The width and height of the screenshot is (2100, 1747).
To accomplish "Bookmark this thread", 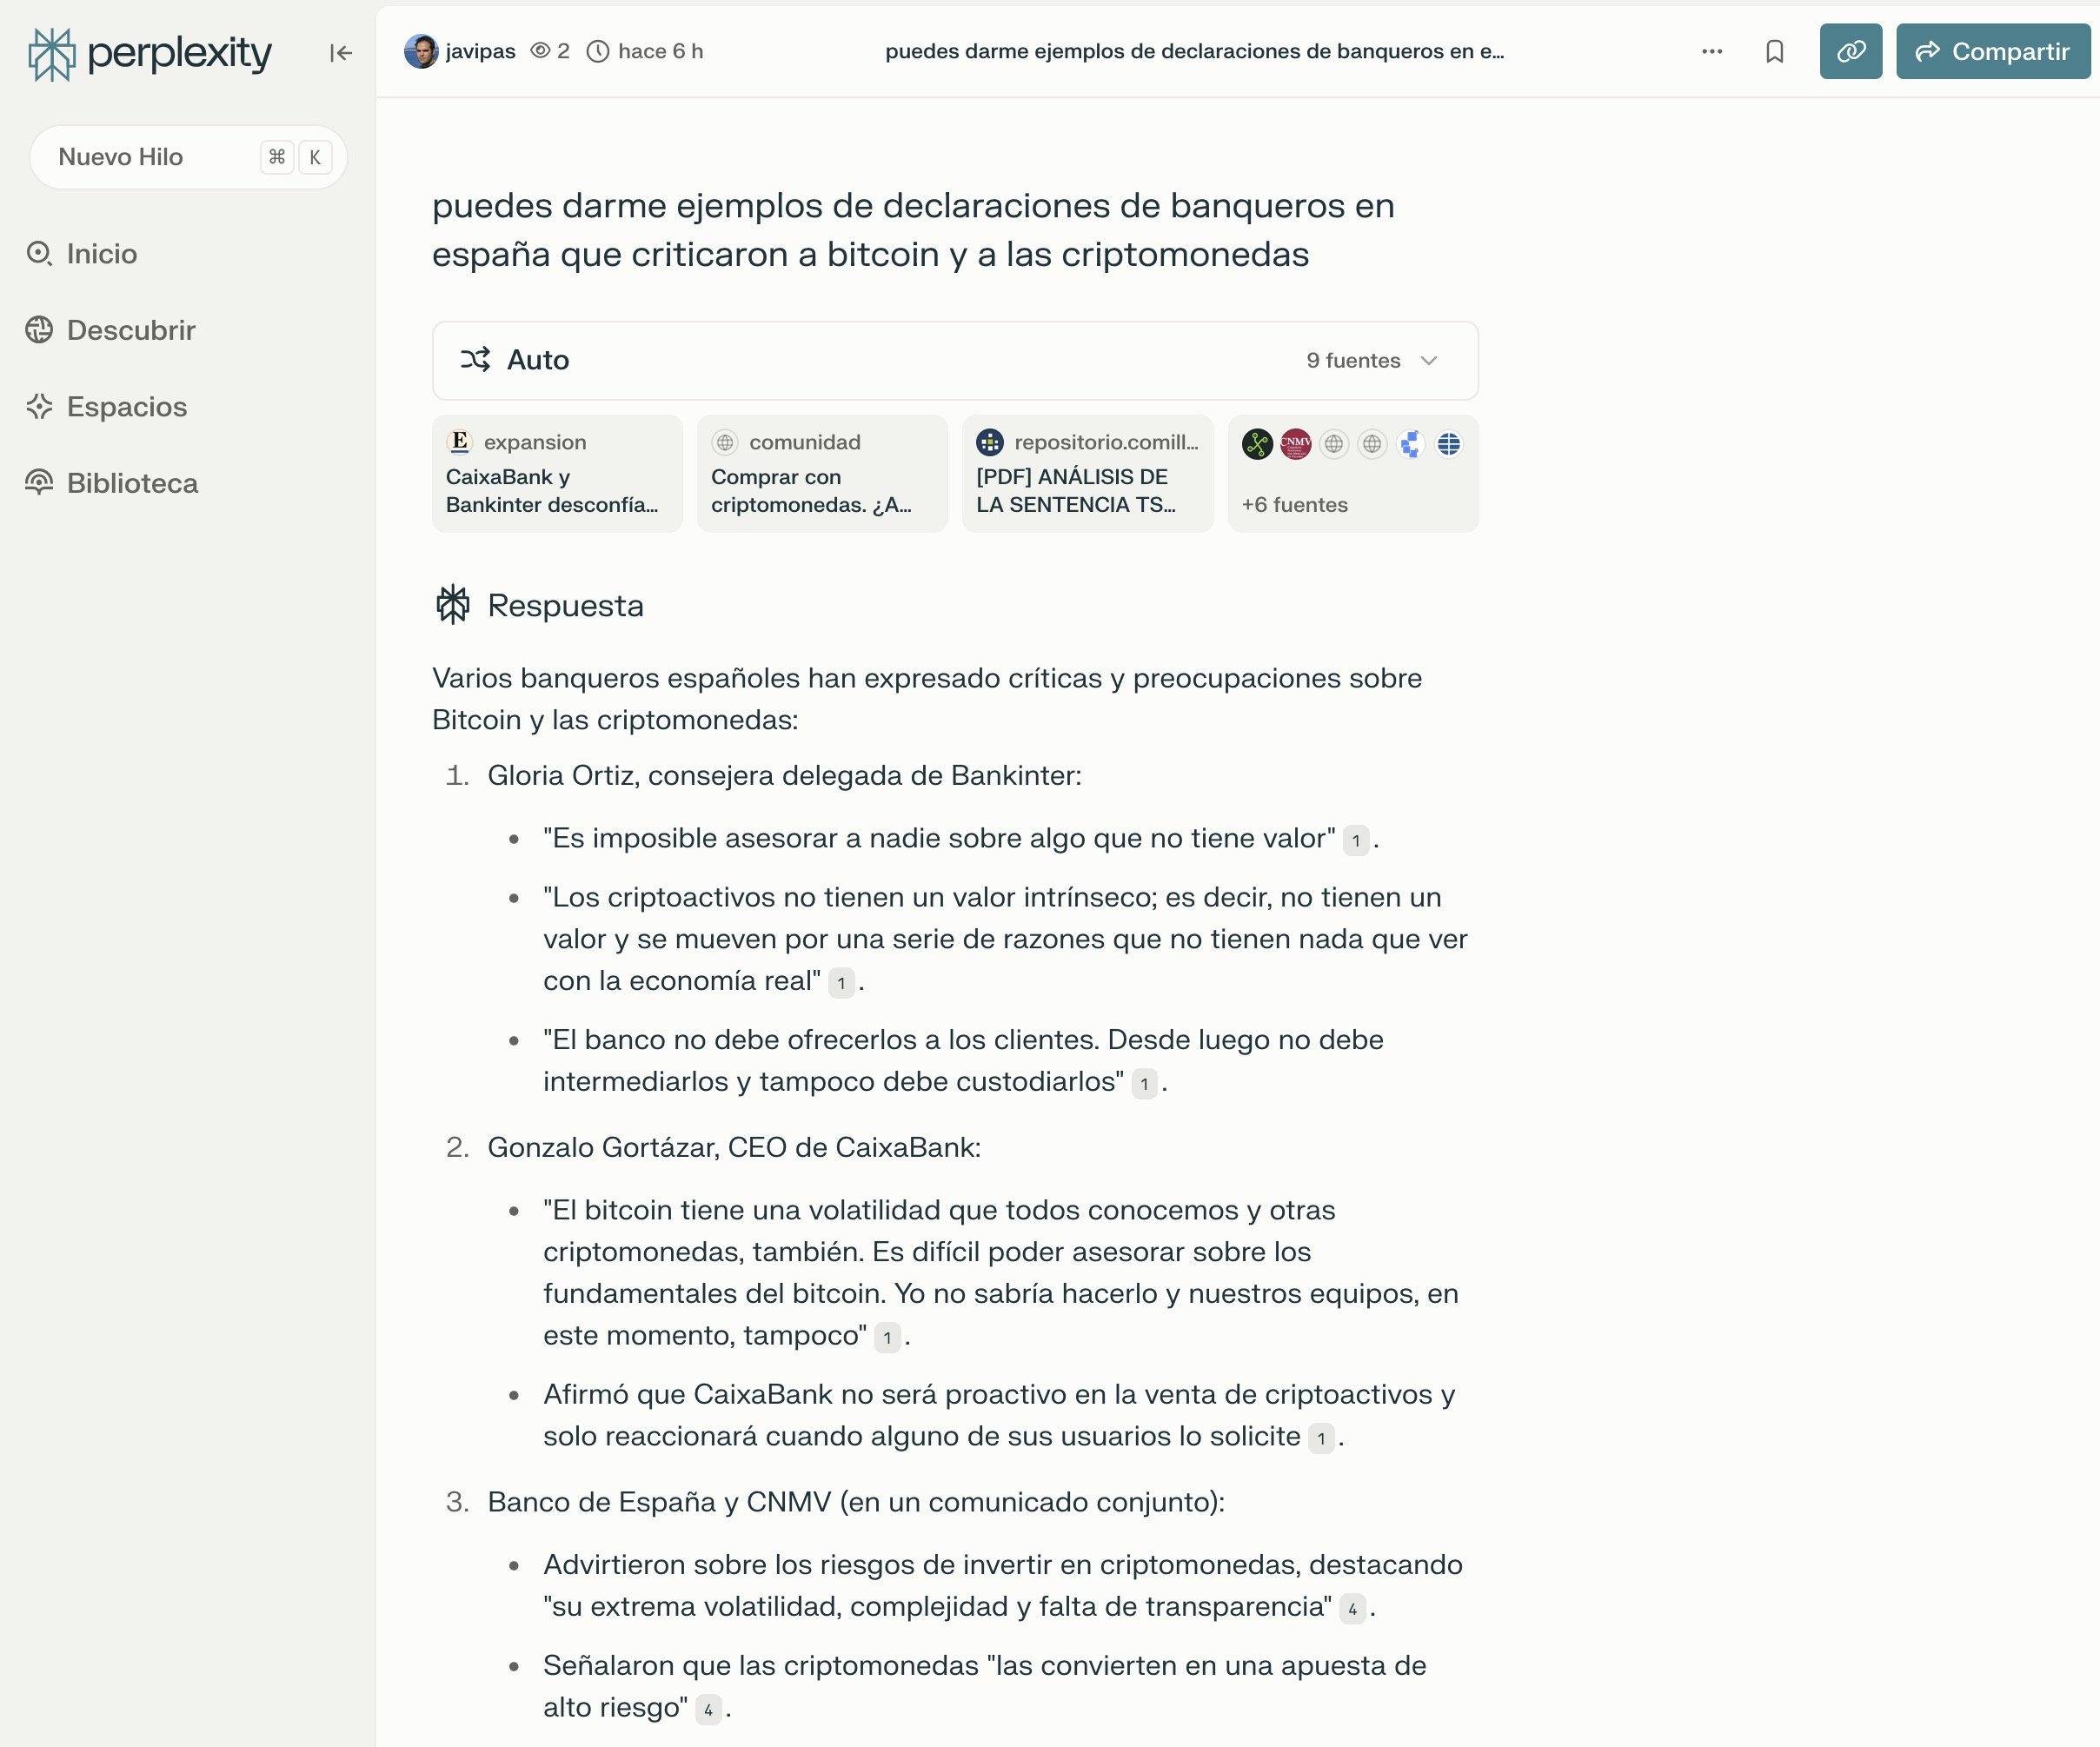I will coord(1774,51).
